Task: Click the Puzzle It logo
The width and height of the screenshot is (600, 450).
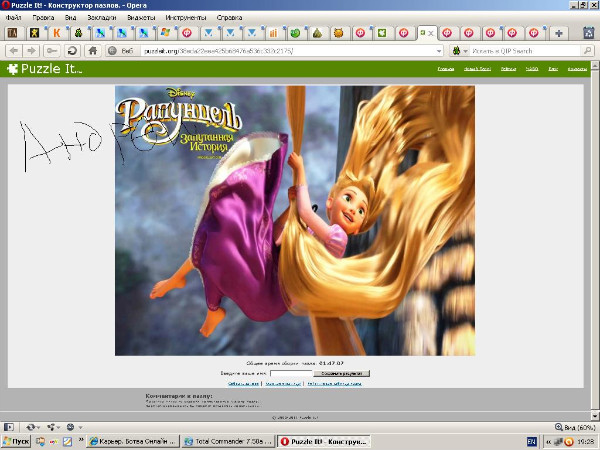Action: [x=43, y=69]
